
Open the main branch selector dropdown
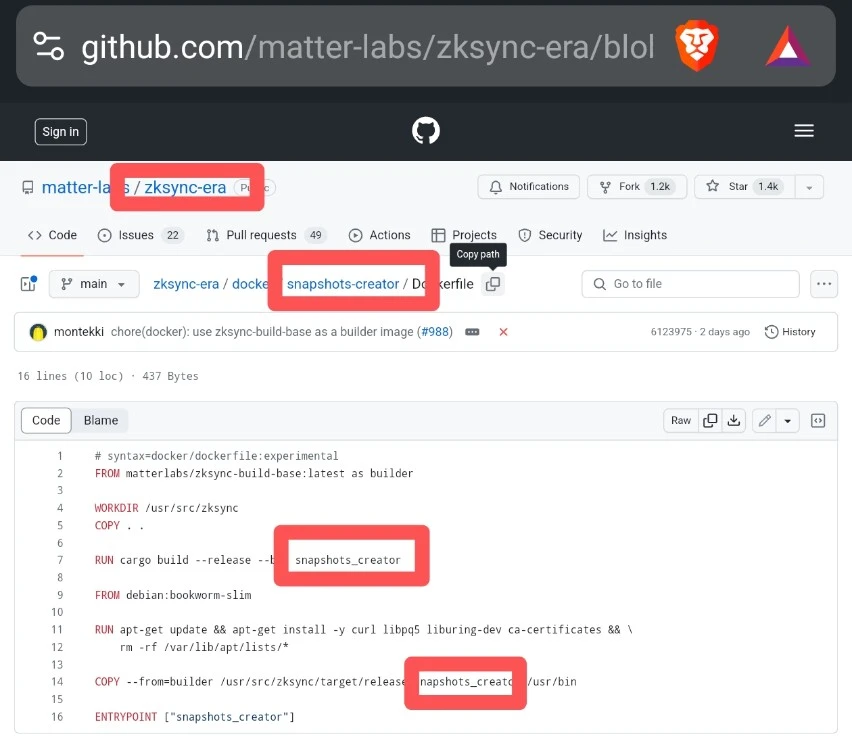point(93,284)
